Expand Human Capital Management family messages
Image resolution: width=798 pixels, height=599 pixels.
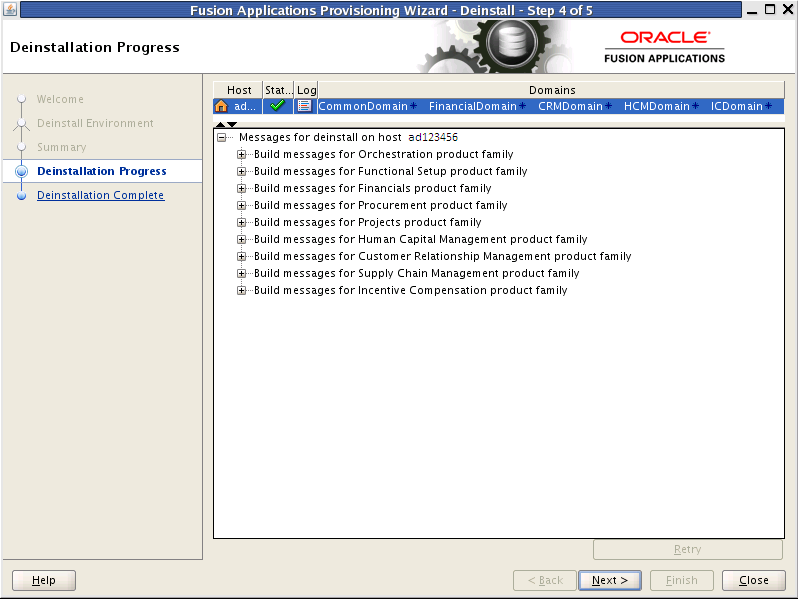242,239
